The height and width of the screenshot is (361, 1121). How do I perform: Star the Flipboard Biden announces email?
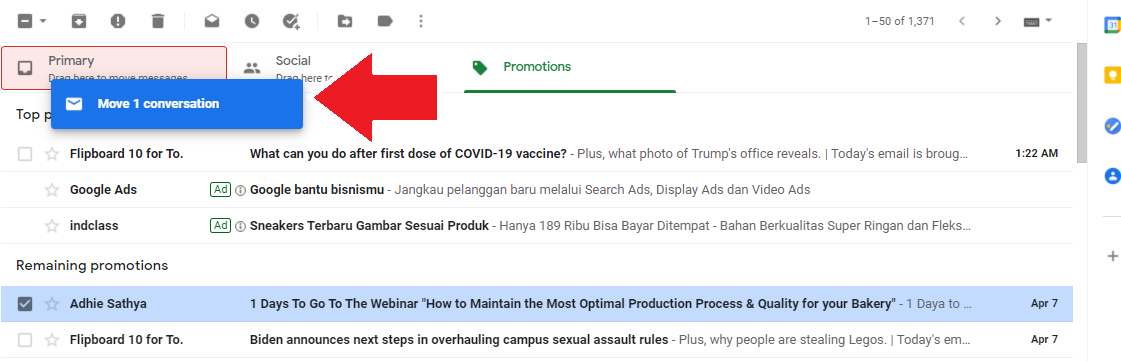[51, 340]
